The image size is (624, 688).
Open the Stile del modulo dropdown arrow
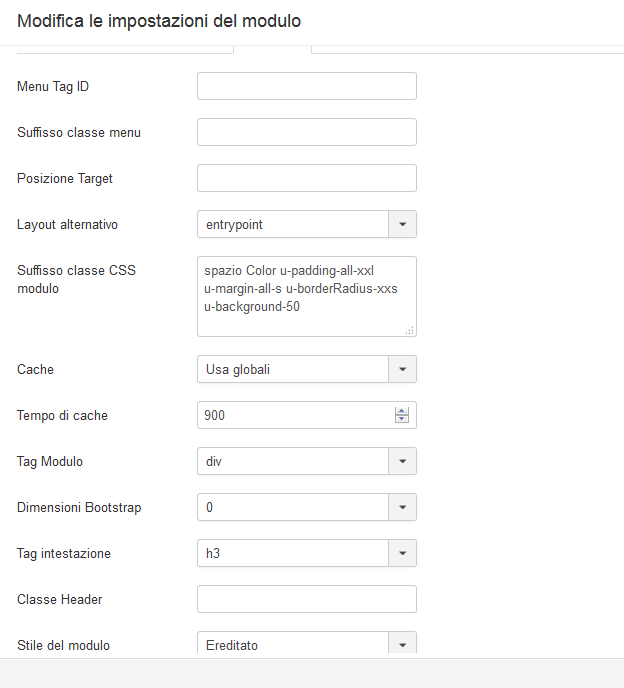tap(402, 645)
